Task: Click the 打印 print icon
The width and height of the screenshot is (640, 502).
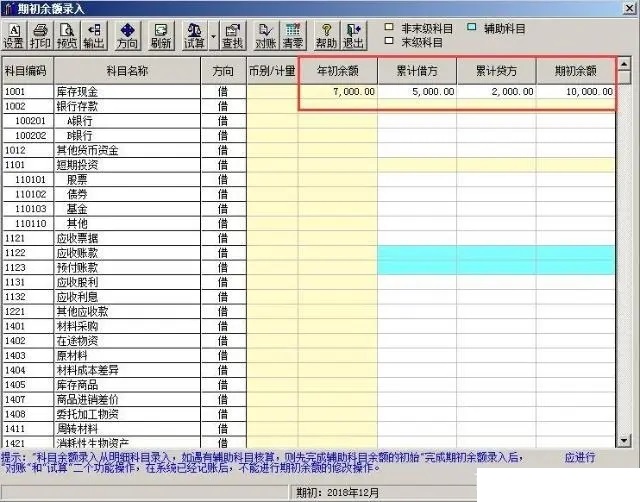Action: click(x=40, y=36)
